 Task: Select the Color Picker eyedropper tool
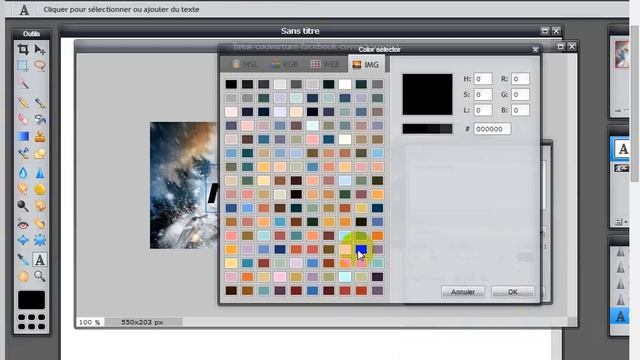point(23,259)
